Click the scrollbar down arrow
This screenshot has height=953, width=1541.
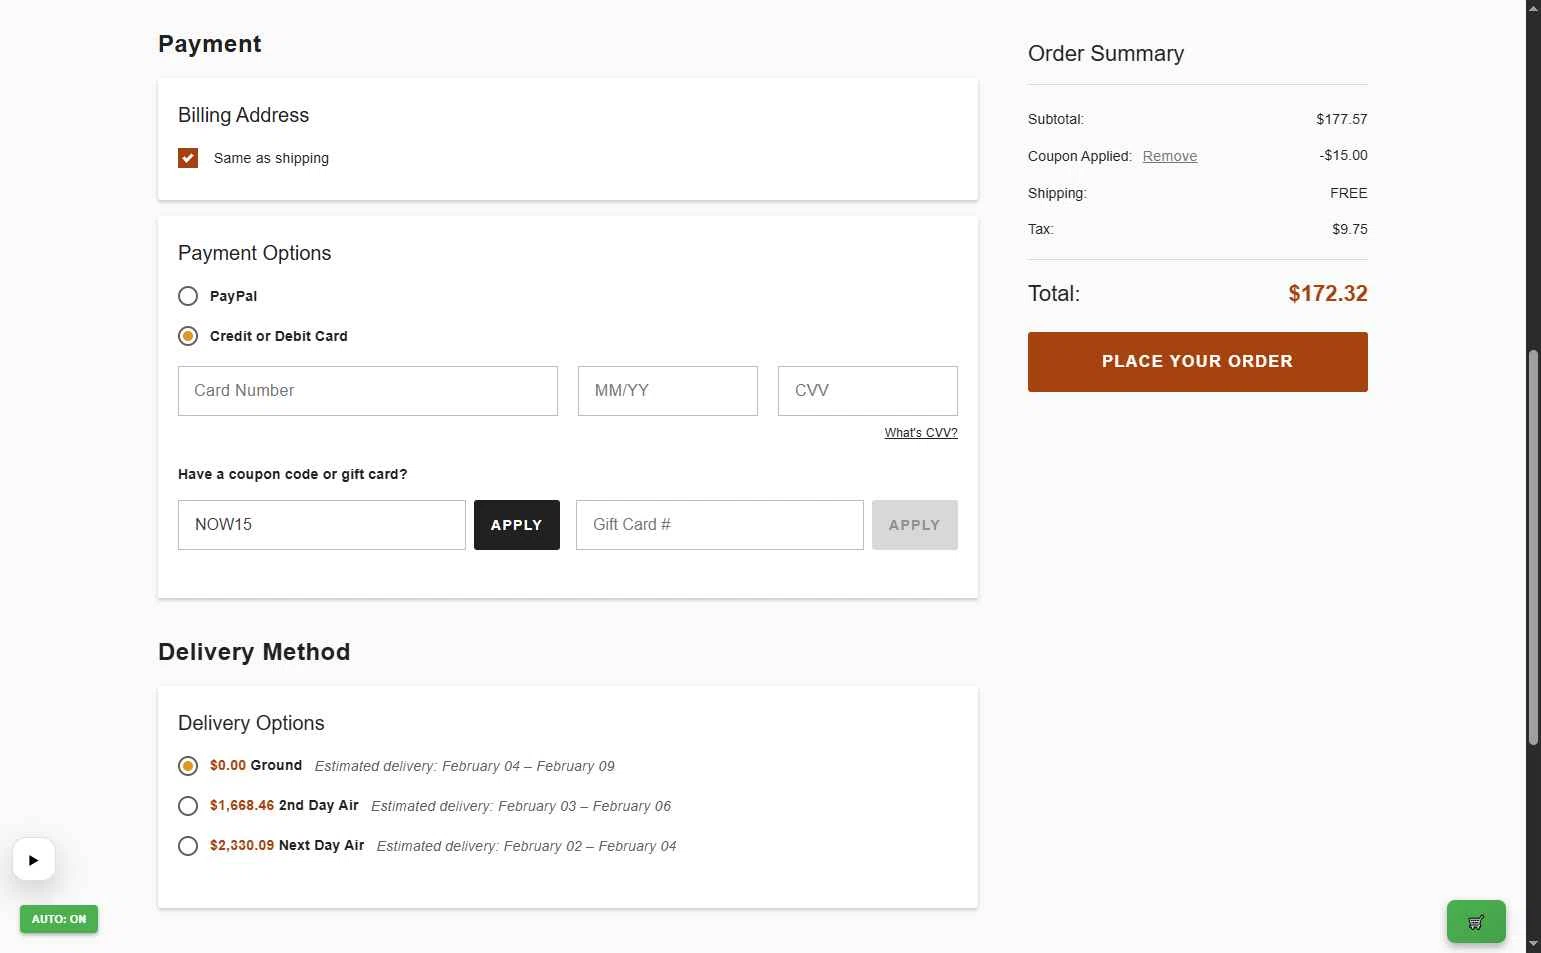(1533, 945)
